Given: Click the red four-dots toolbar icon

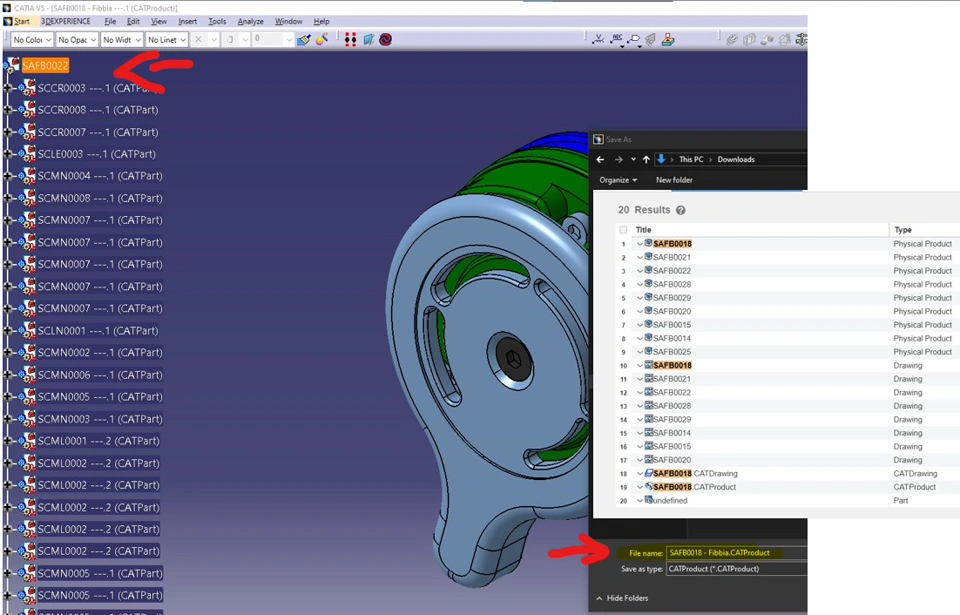Looking at the screenshot, I should (350, 40).
